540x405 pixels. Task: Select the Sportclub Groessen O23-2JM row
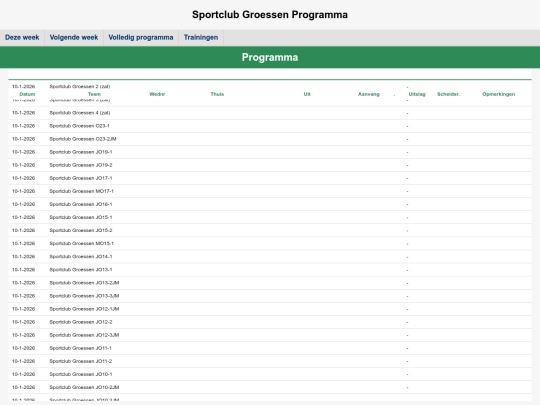pyautogui.click(x=270, y=139)
